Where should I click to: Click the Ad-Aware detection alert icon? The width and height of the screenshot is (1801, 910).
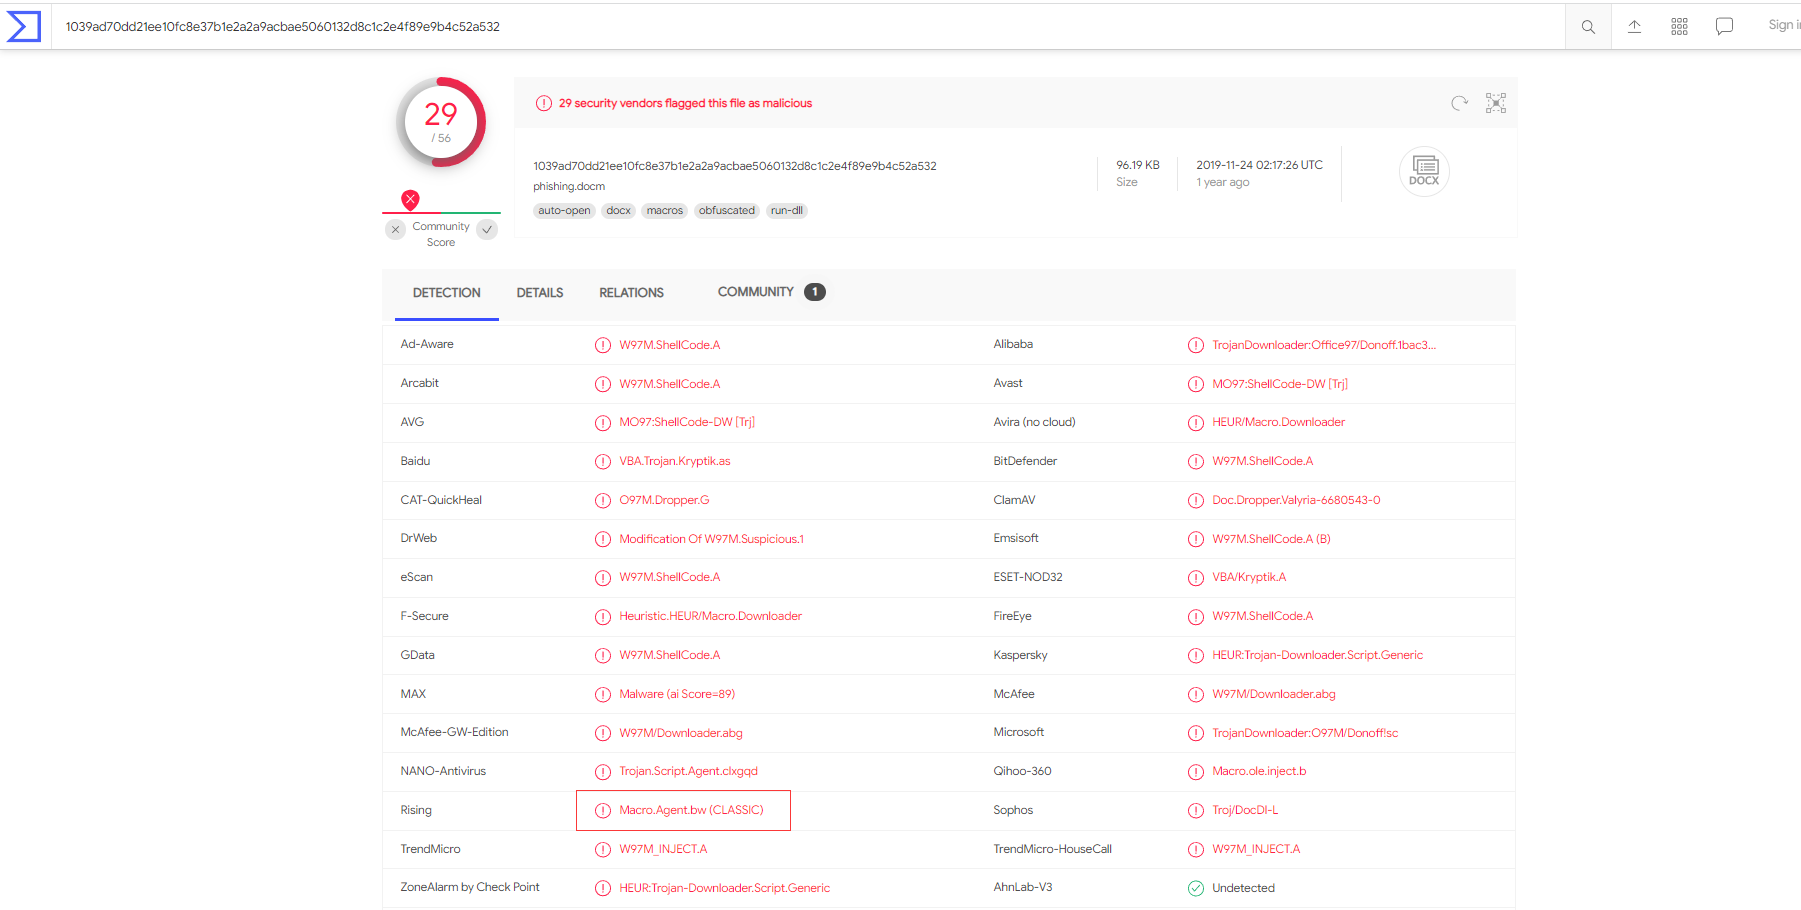pos(603,345)
